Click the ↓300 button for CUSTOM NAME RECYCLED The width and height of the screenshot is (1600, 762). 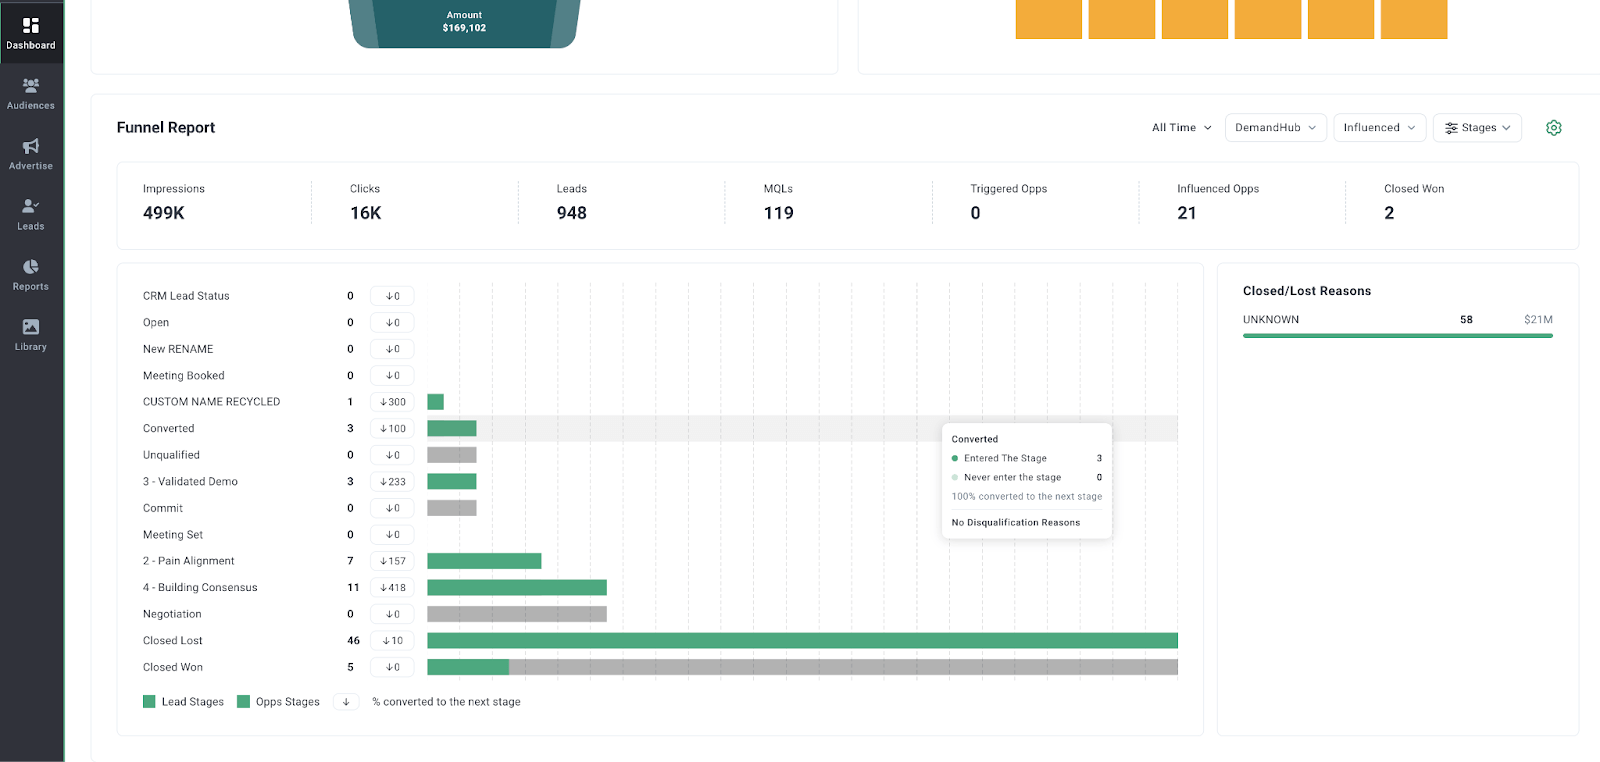tap(392, 402)
